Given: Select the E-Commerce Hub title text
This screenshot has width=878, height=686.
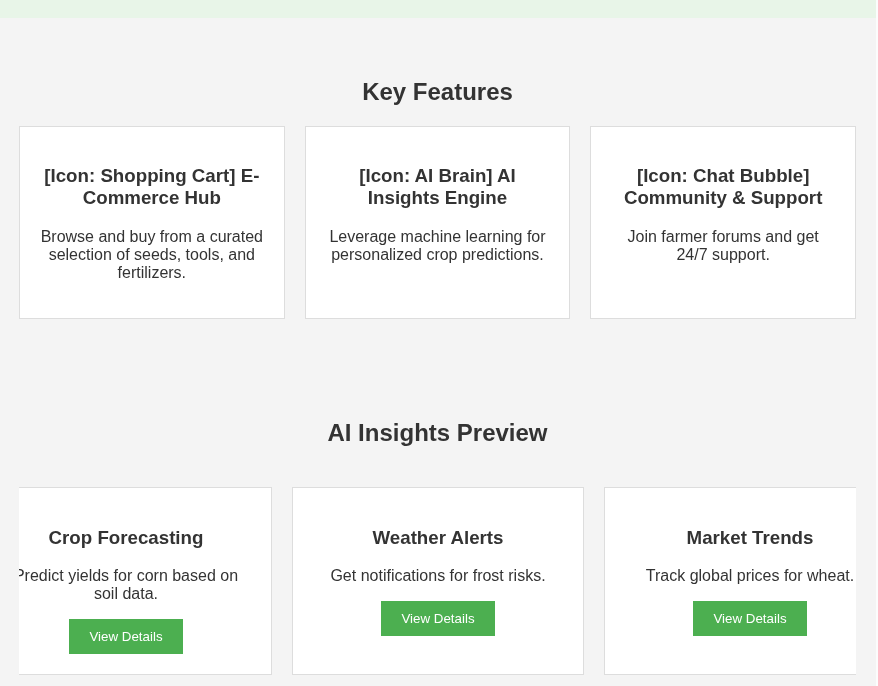Looking at the screenshot, I should point(151,186).
